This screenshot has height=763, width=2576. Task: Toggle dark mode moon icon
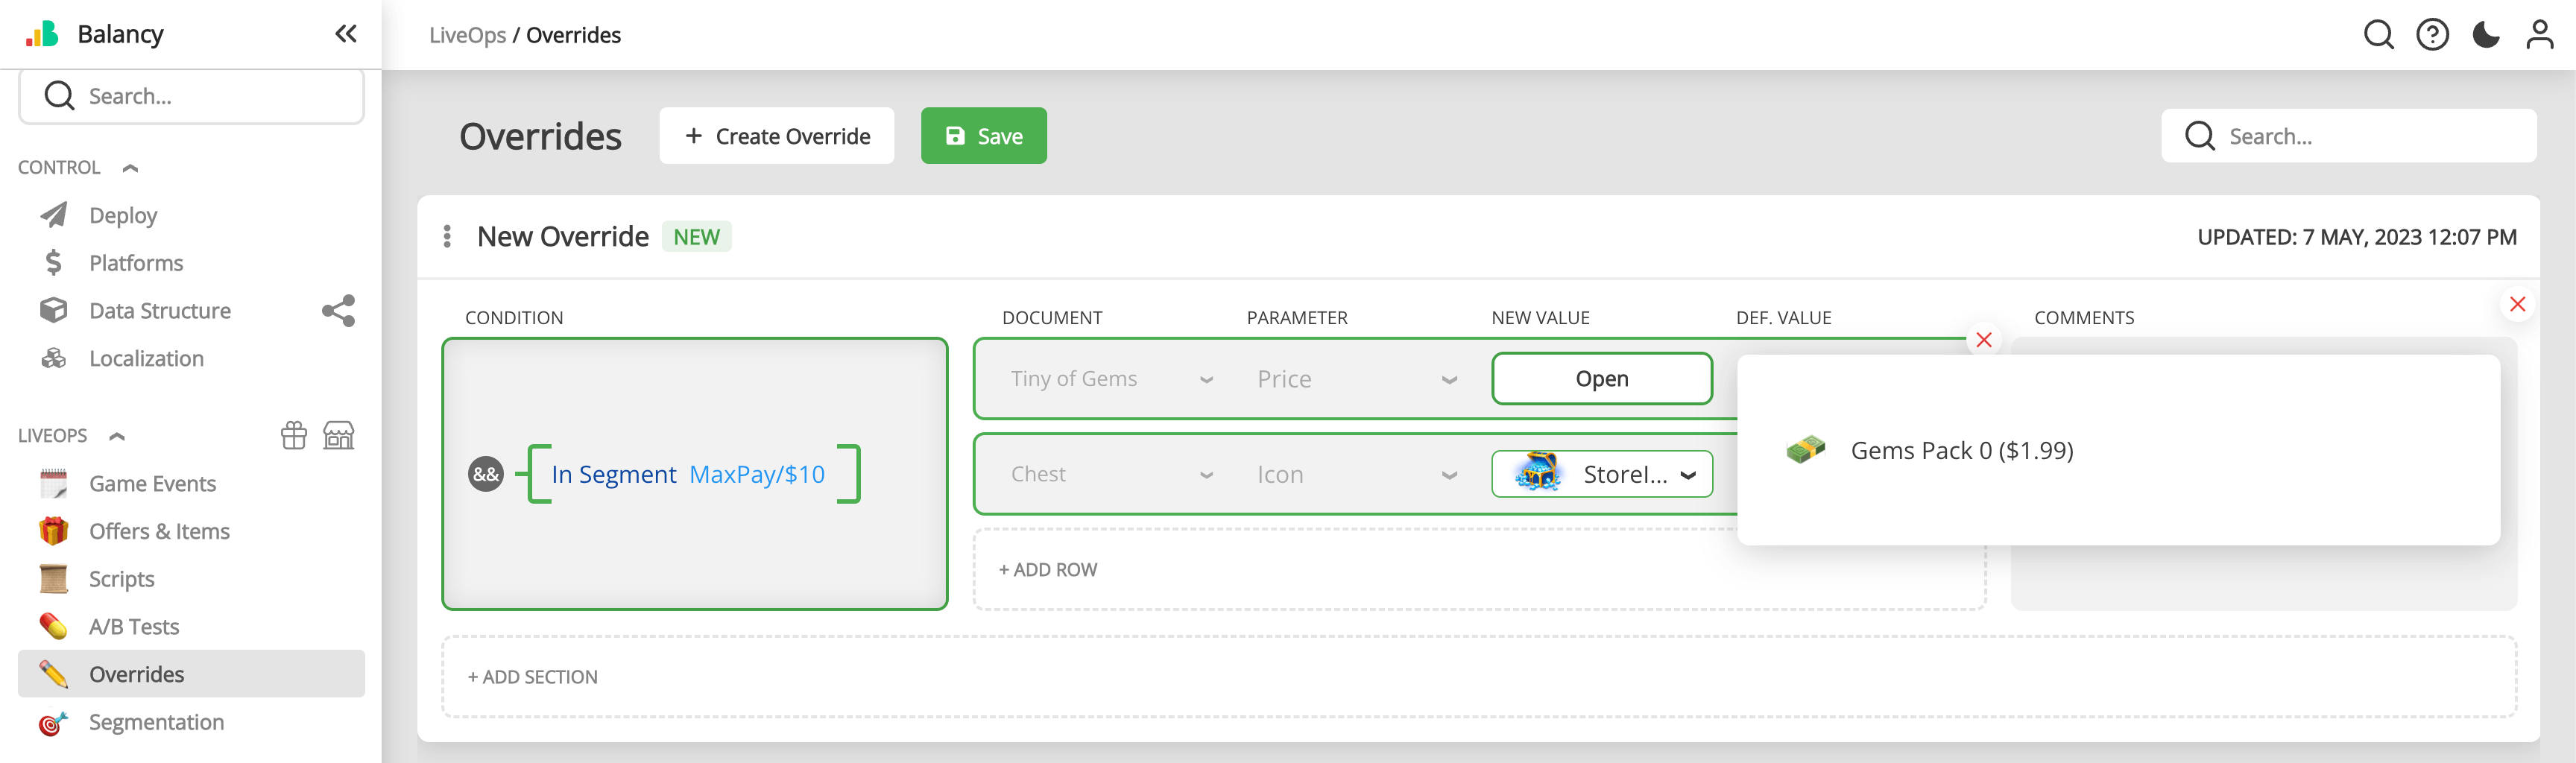(2485, 35)
